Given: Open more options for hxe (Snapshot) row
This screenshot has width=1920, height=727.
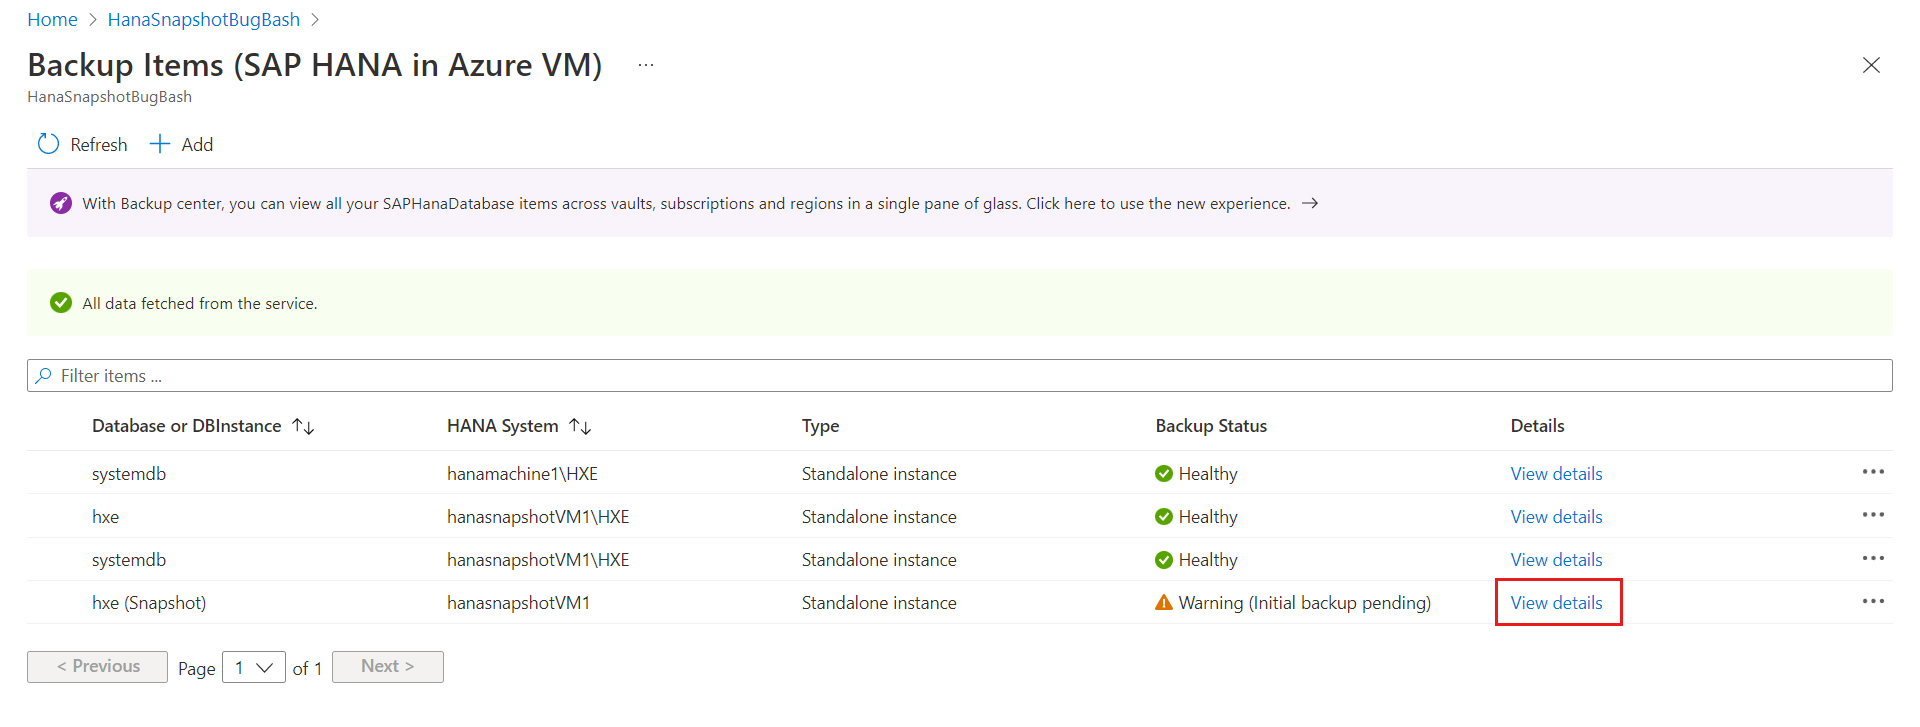Looking at the screenshot, I should 1873,601.
